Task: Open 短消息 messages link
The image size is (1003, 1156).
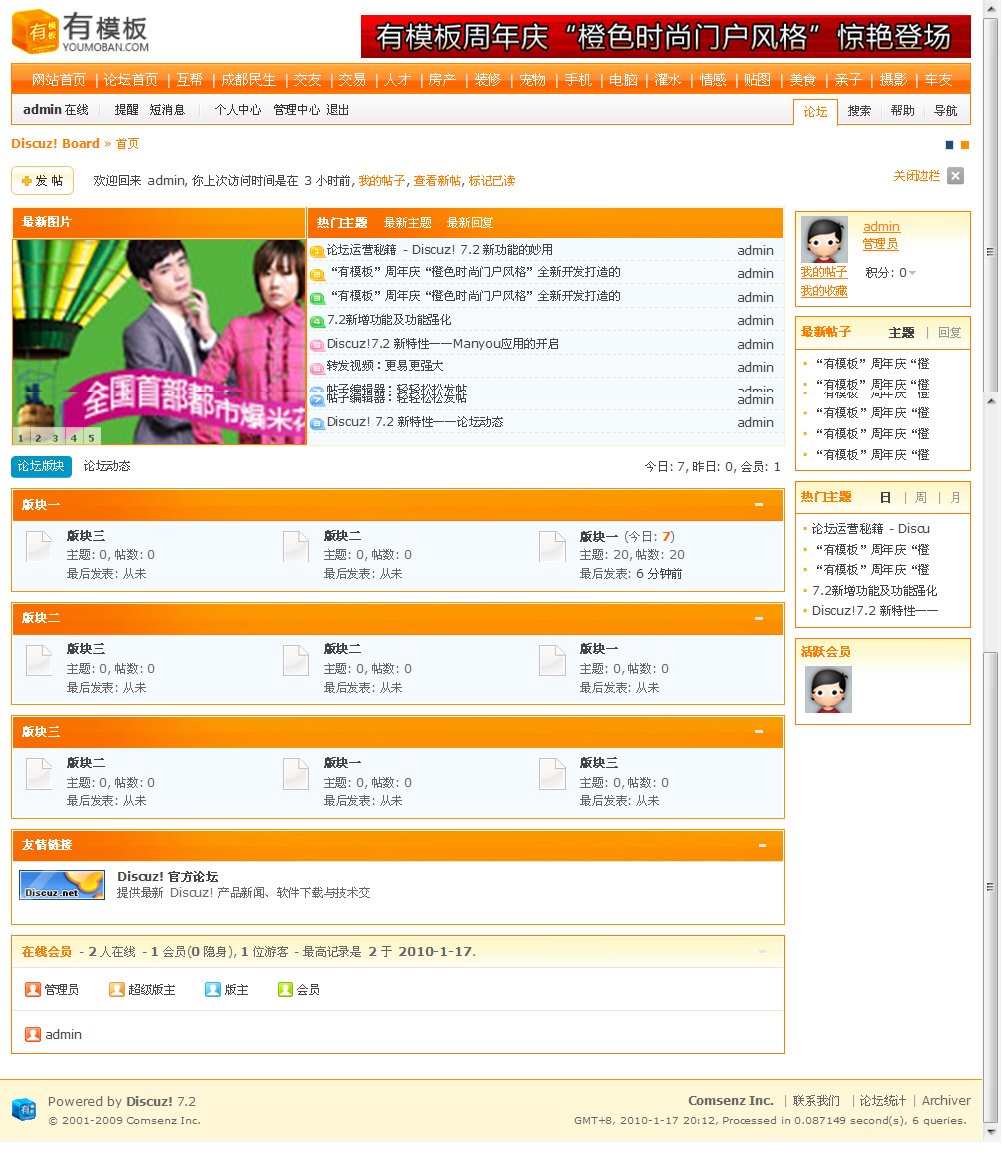Action: 167,110
